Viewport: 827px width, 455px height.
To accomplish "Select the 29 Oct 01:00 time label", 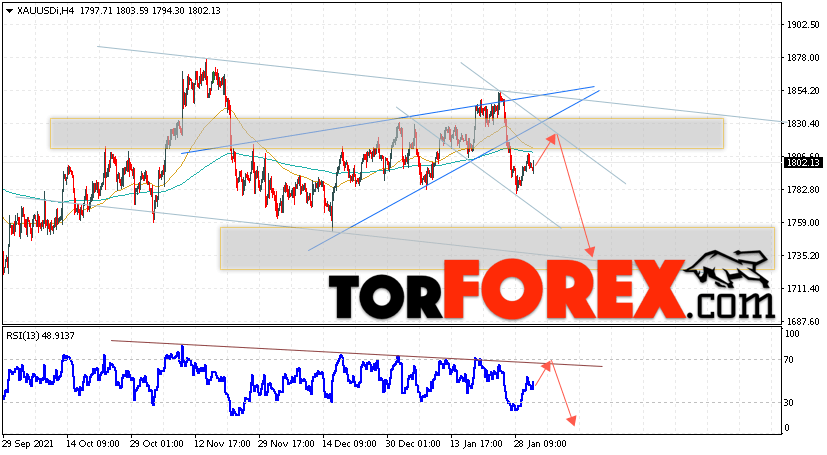I will pos(157,444).
